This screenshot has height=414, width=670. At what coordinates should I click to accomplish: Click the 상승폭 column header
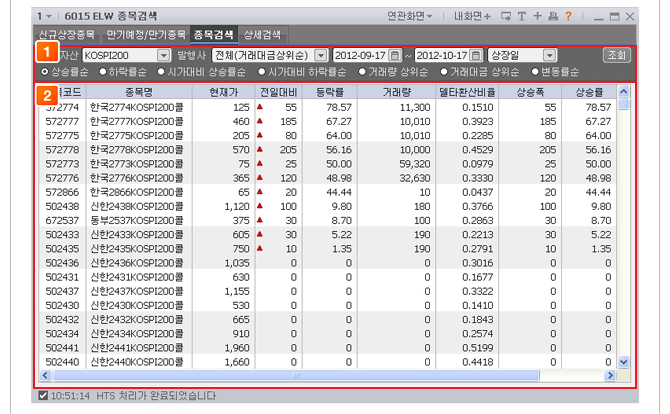(530, 91)
